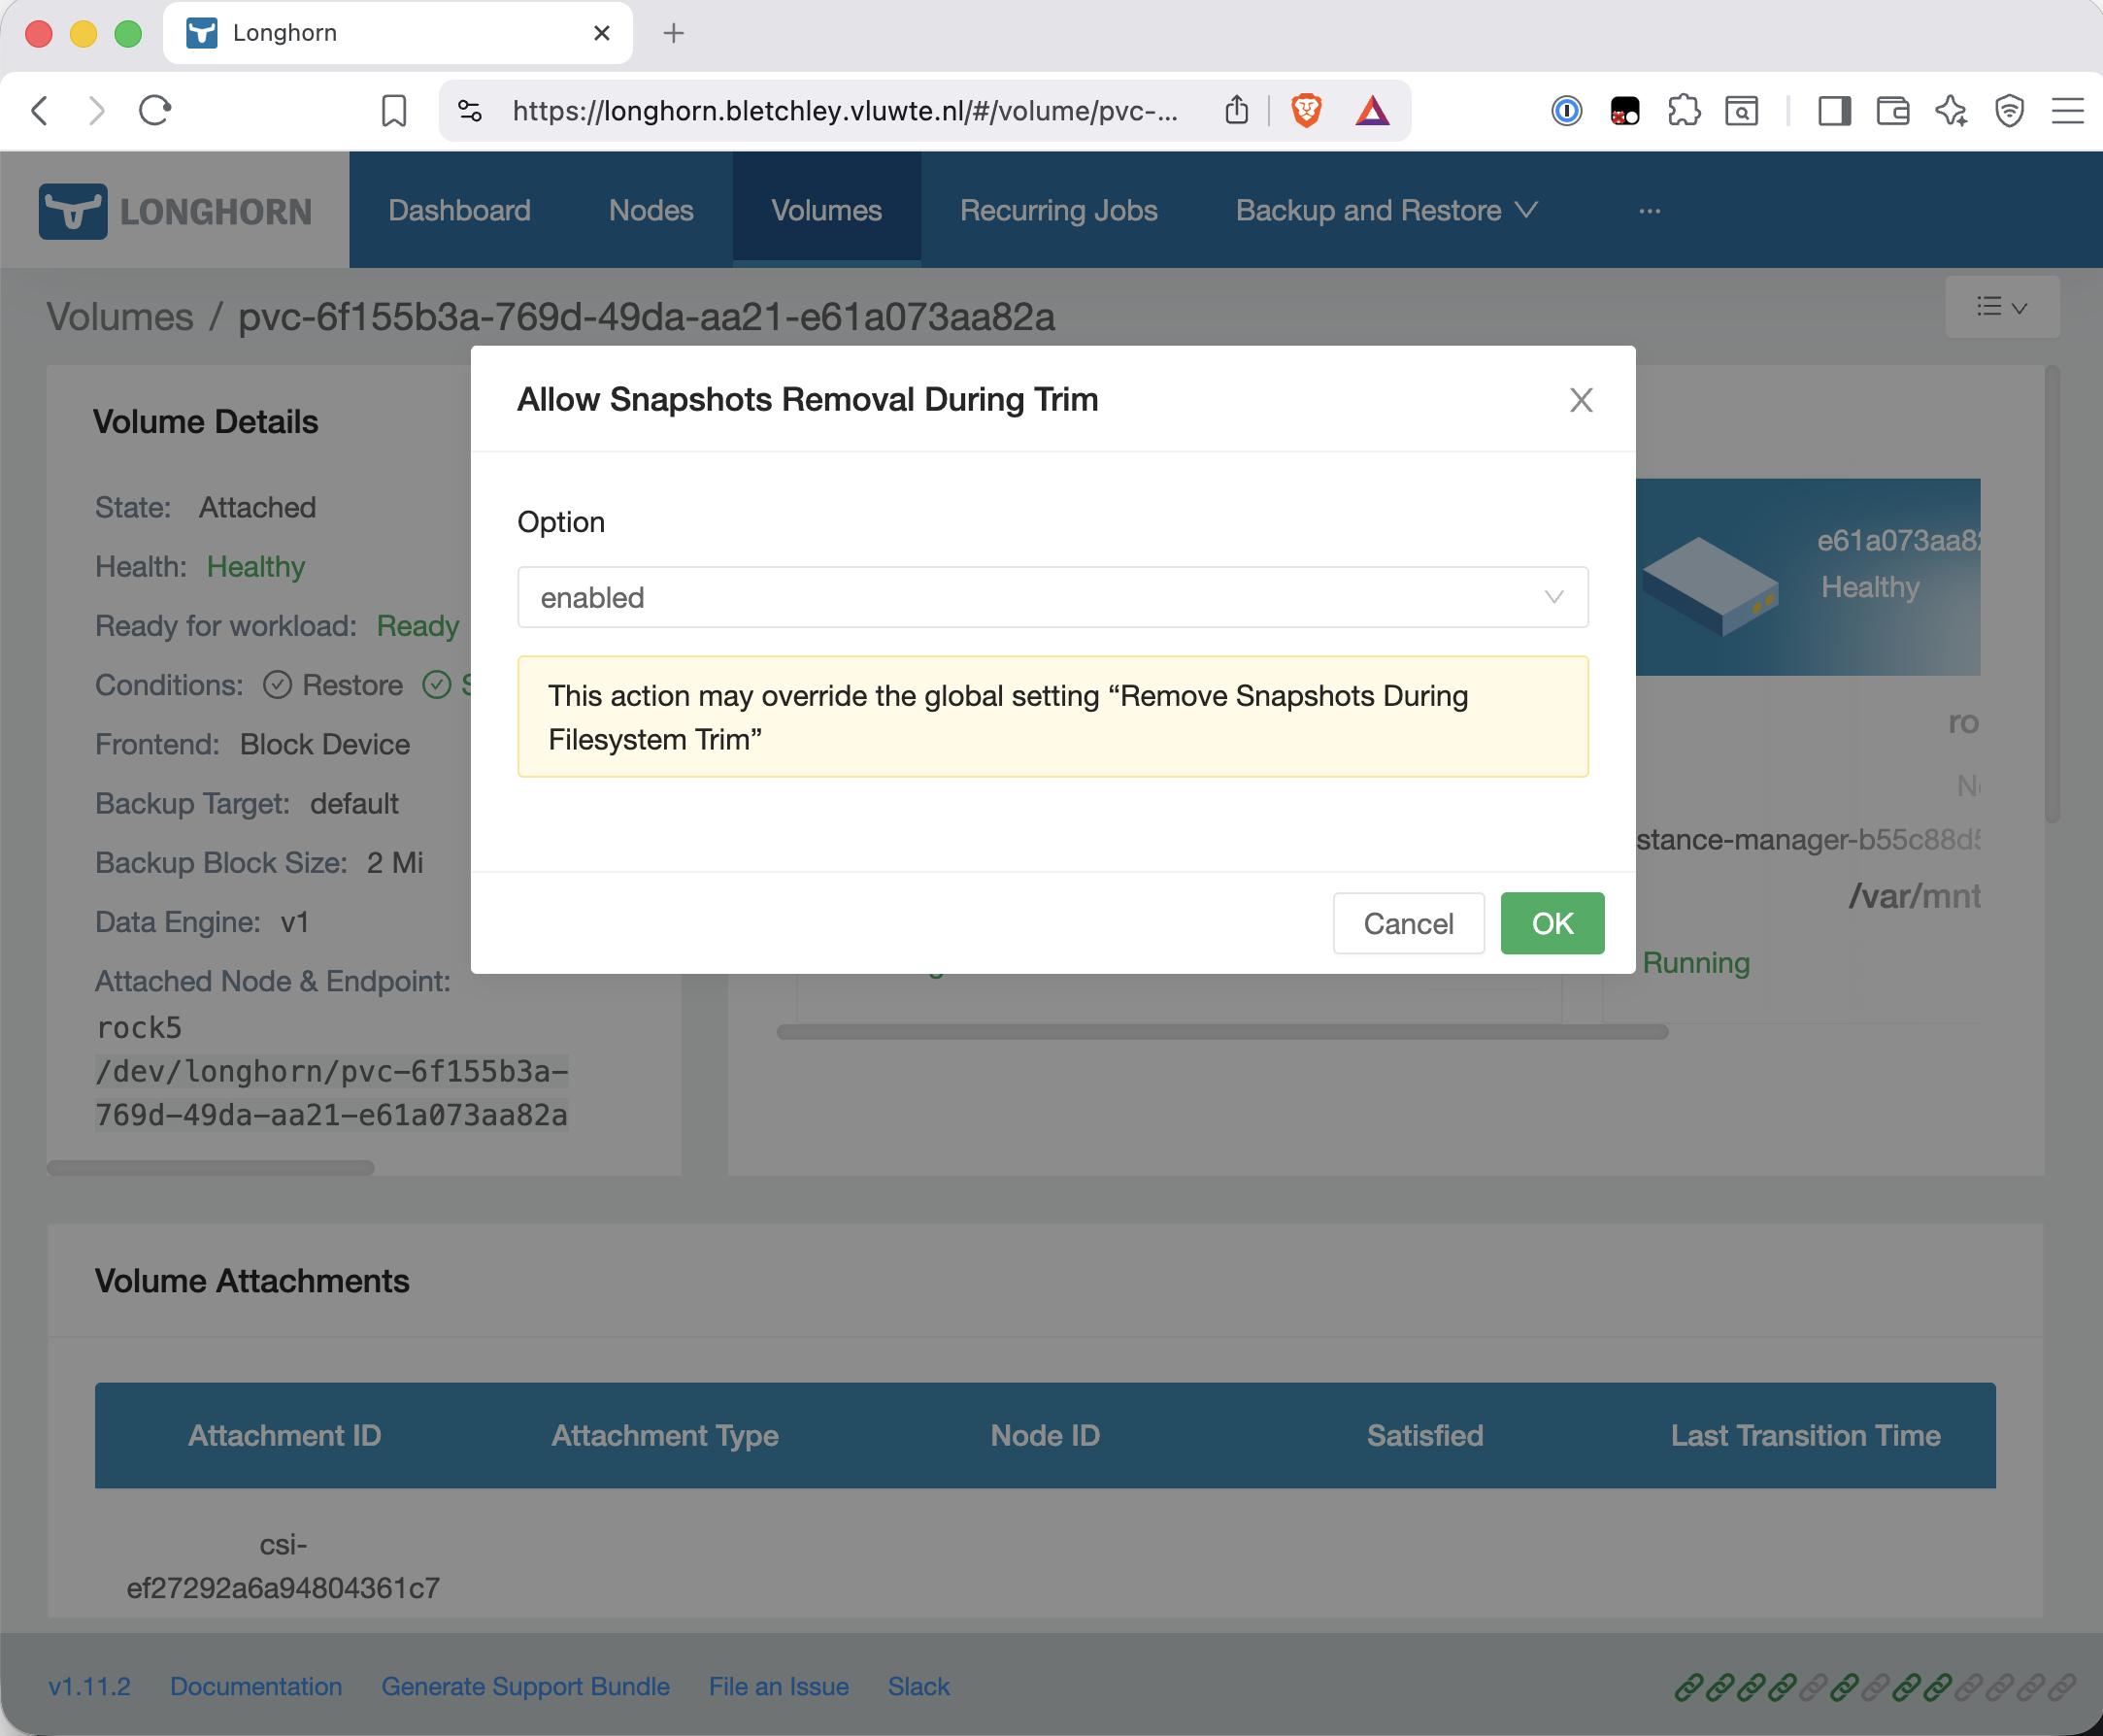
Task: Open the browser extensions puzzle icon
Action: [1684, 110]
